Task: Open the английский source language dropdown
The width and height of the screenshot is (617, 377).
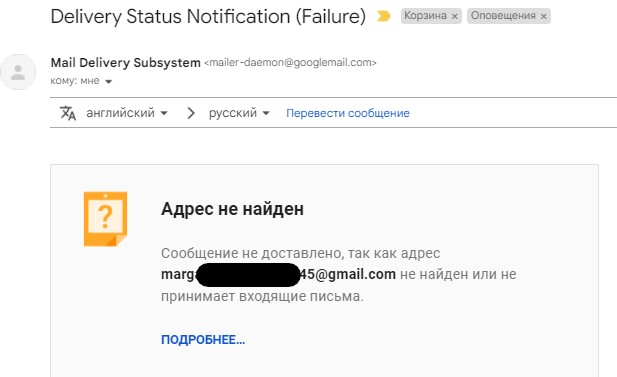Action: (127, 113)
